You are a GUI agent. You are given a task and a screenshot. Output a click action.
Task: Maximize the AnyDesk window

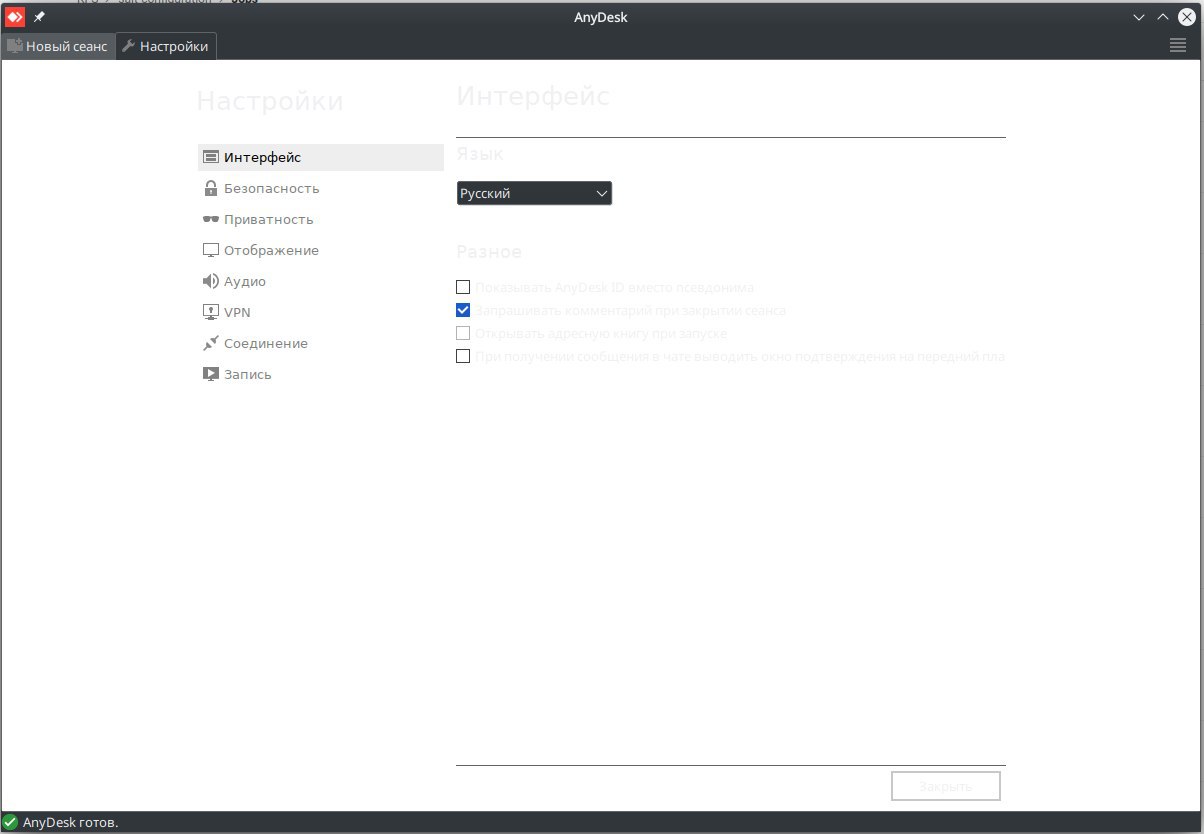(x=1163, y=17)
